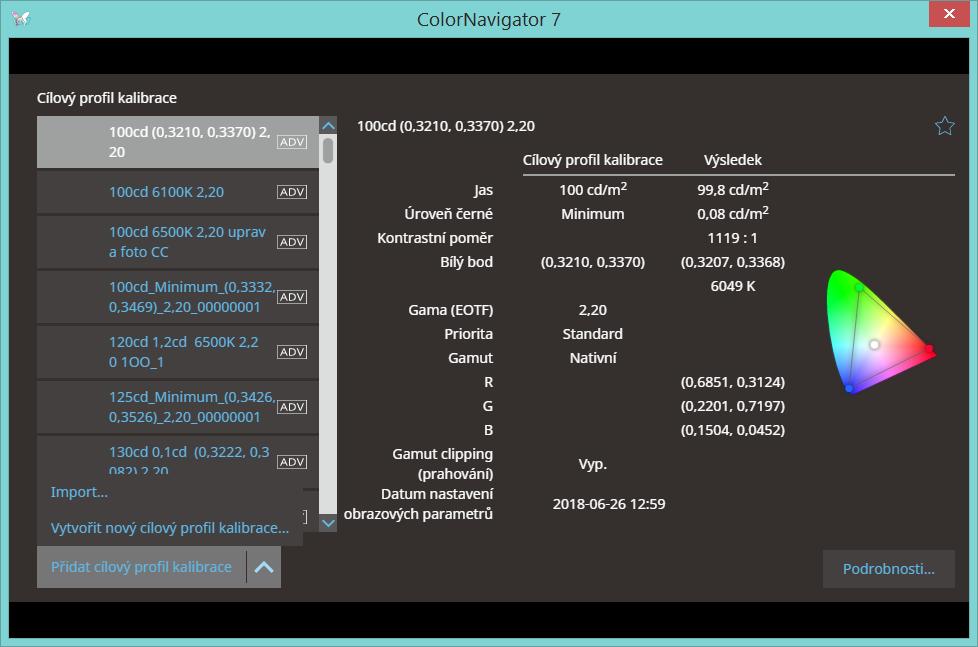The image size is (978, 647).
Task: Open Podrobnosti... details button
Action: [x=888, y=569]
